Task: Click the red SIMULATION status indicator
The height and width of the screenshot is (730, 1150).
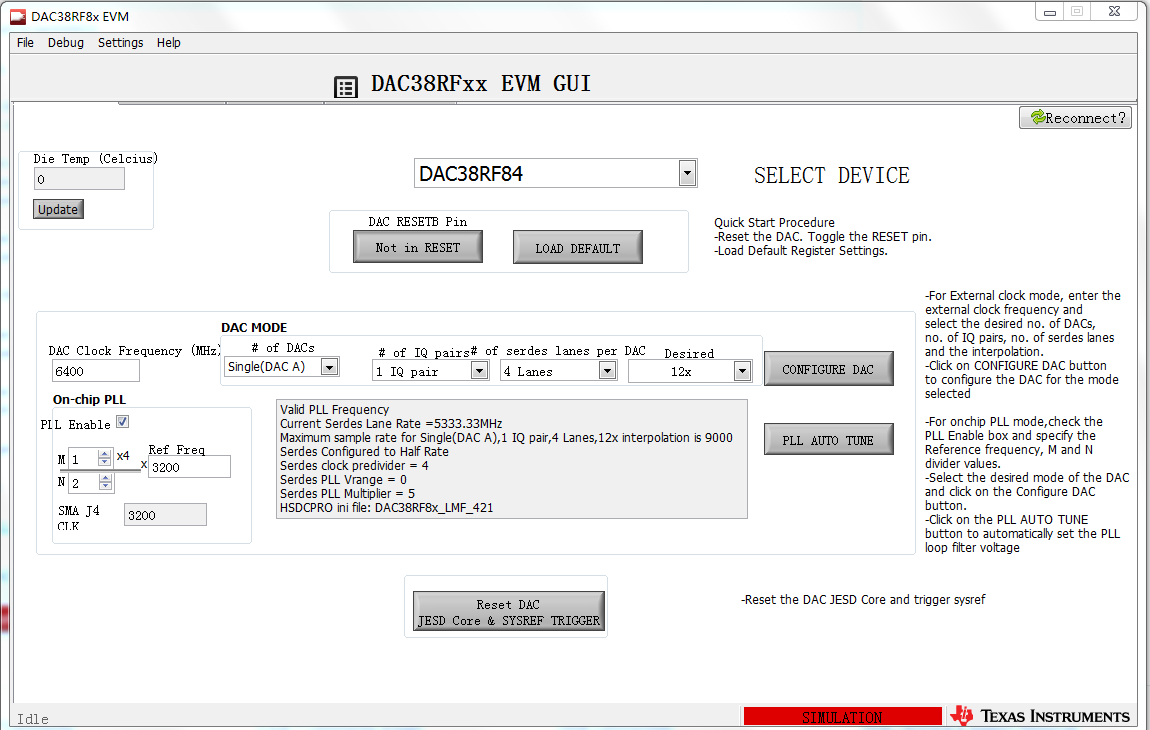Action: click(843, 716)
